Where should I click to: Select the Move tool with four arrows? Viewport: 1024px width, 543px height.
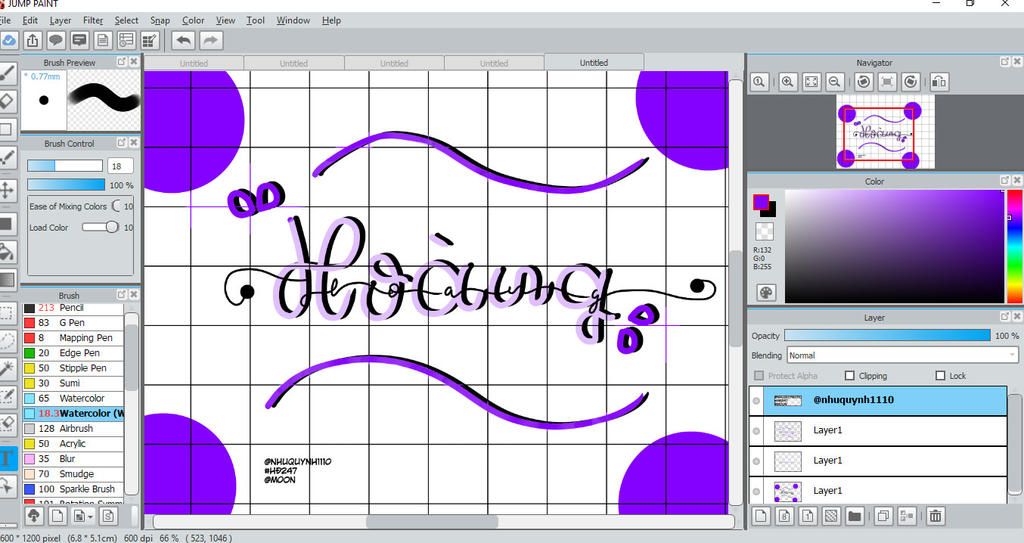pos(7,190)
